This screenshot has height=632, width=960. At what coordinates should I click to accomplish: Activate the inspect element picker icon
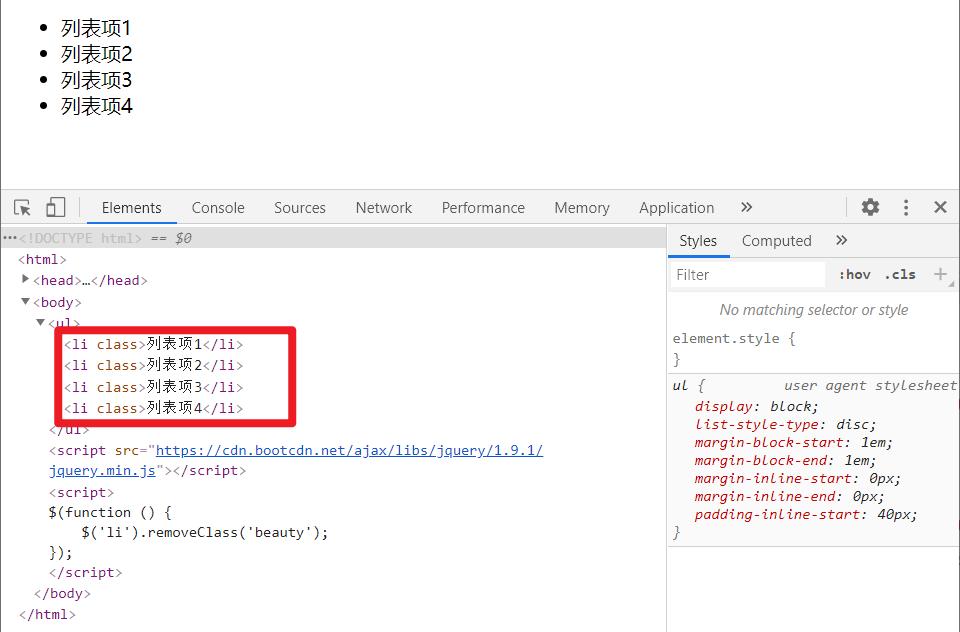tap(22, 208)
